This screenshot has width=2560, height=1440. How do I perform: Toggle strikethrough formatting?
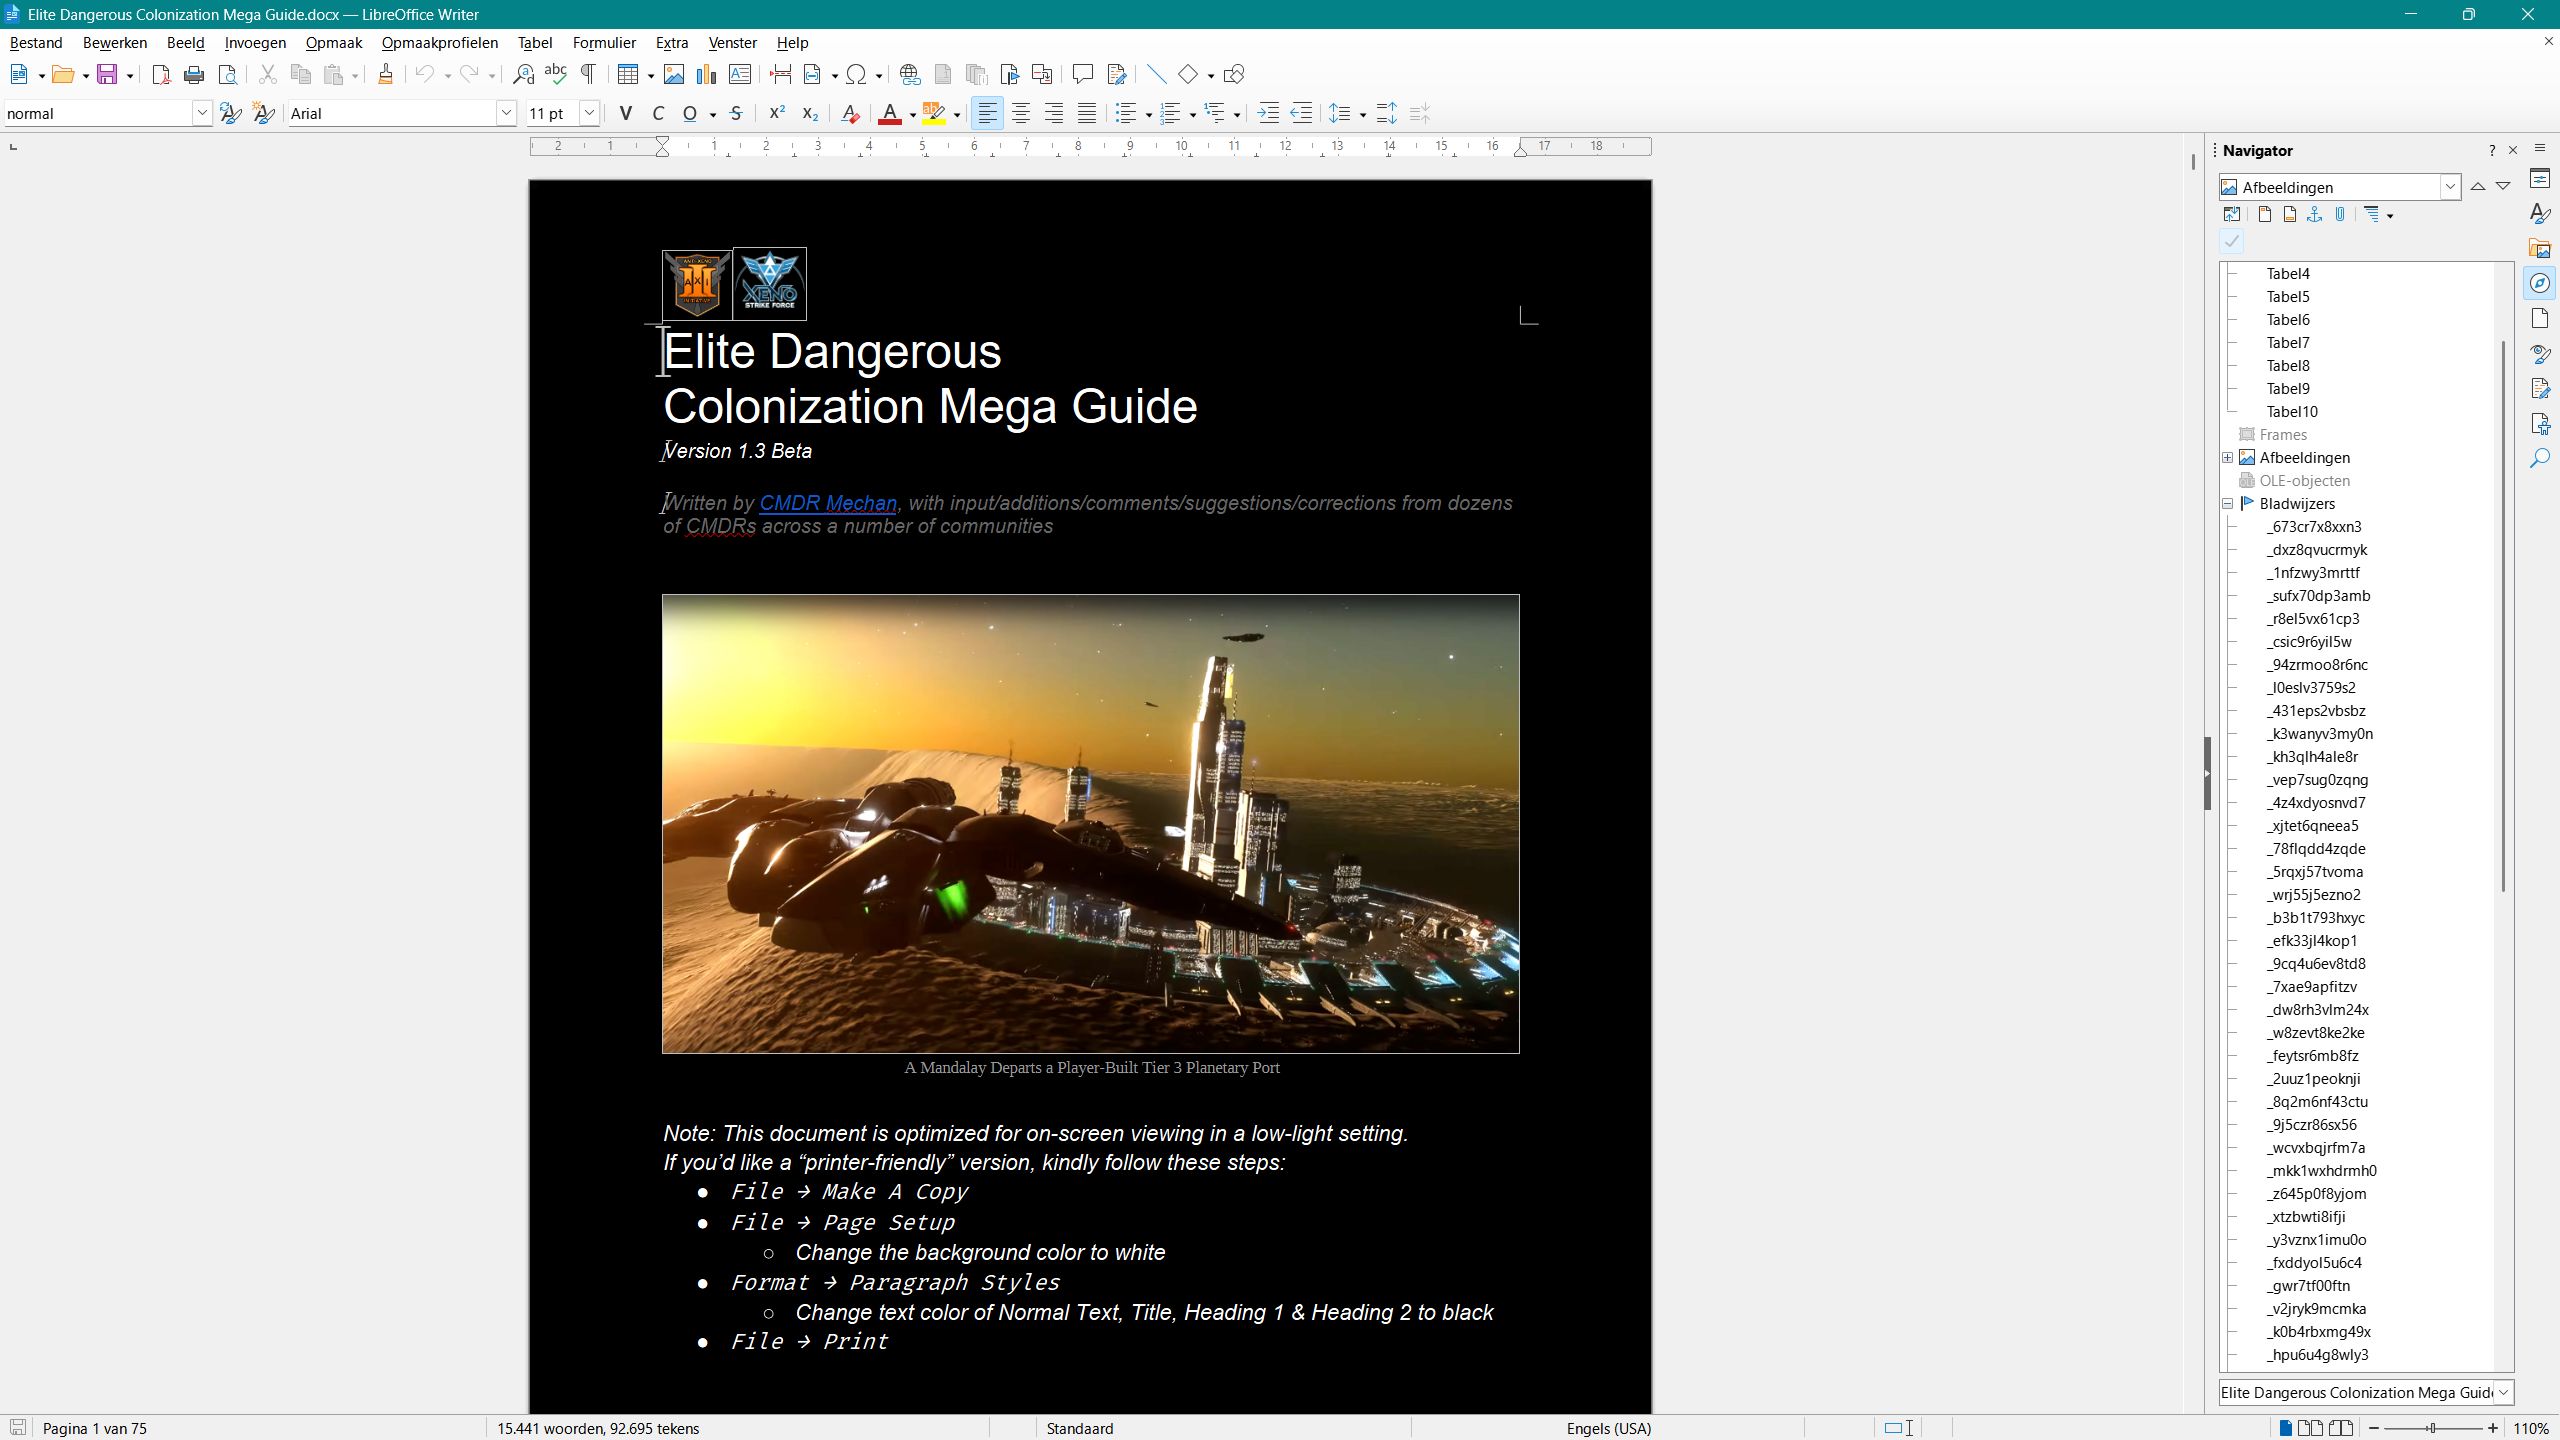tap(736, 113)
